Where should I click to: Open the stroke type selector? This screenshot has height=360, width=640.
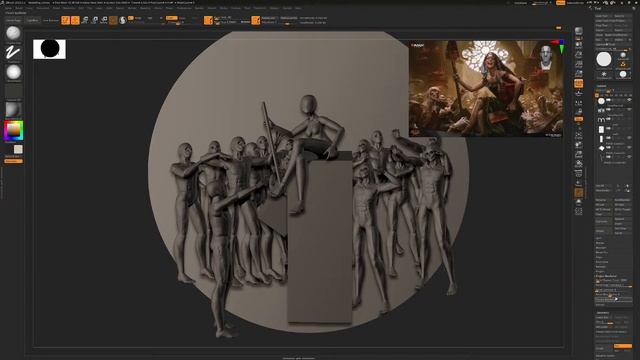point(13,53)
